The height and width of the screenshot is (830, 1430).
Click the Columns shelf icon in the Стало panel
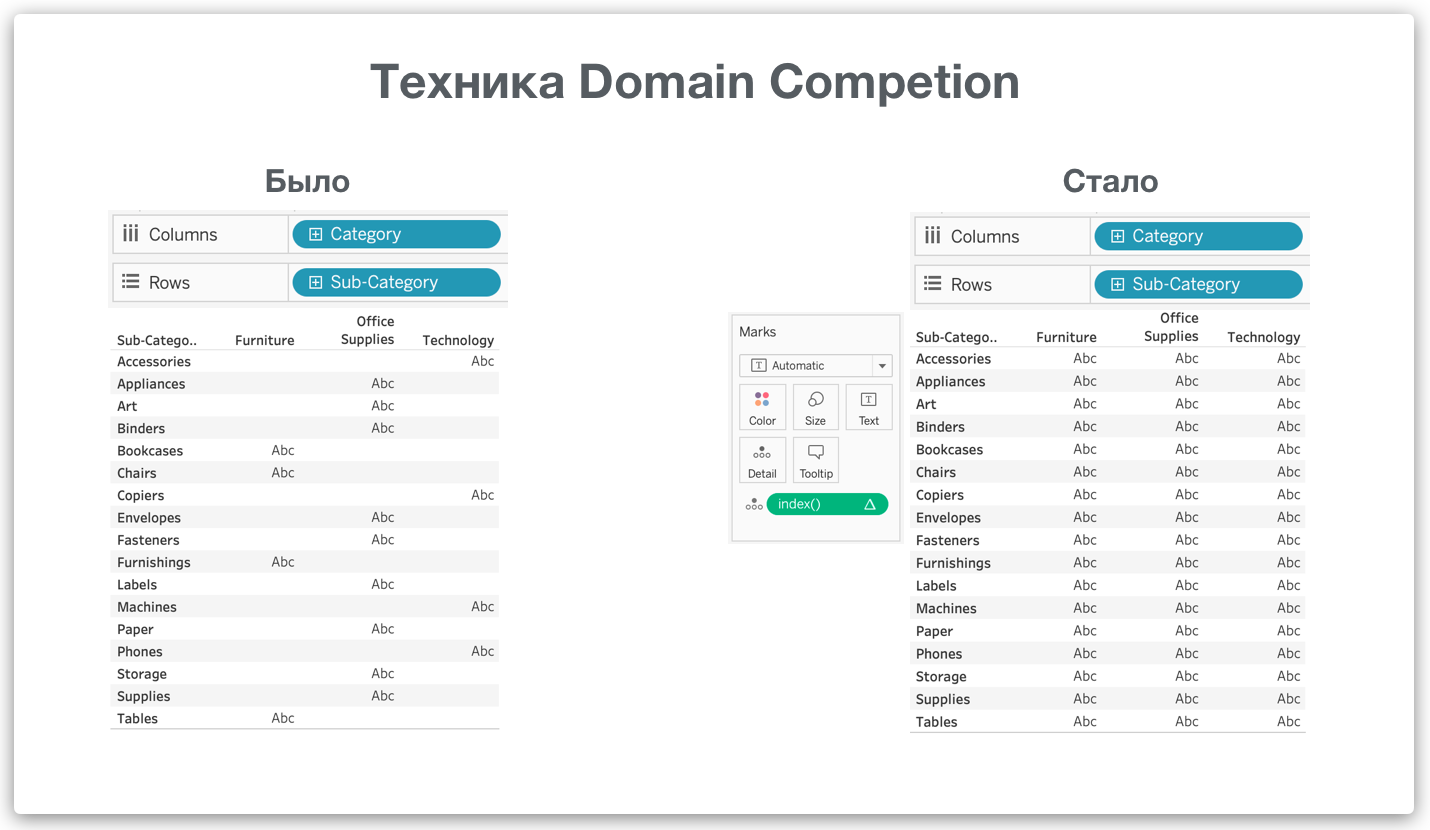(x=932, y=236)
